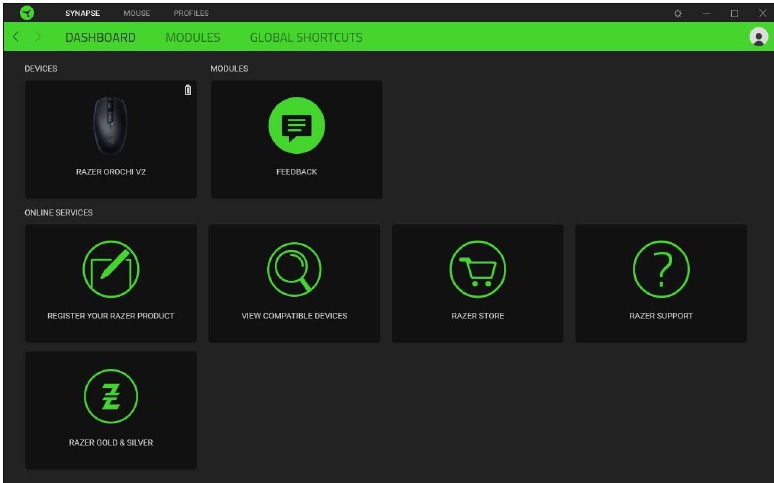Open the Mouse menu in top bar
The height and width of the screenshot is (483, 774).
pyautogui.click(x=136, y=13)
